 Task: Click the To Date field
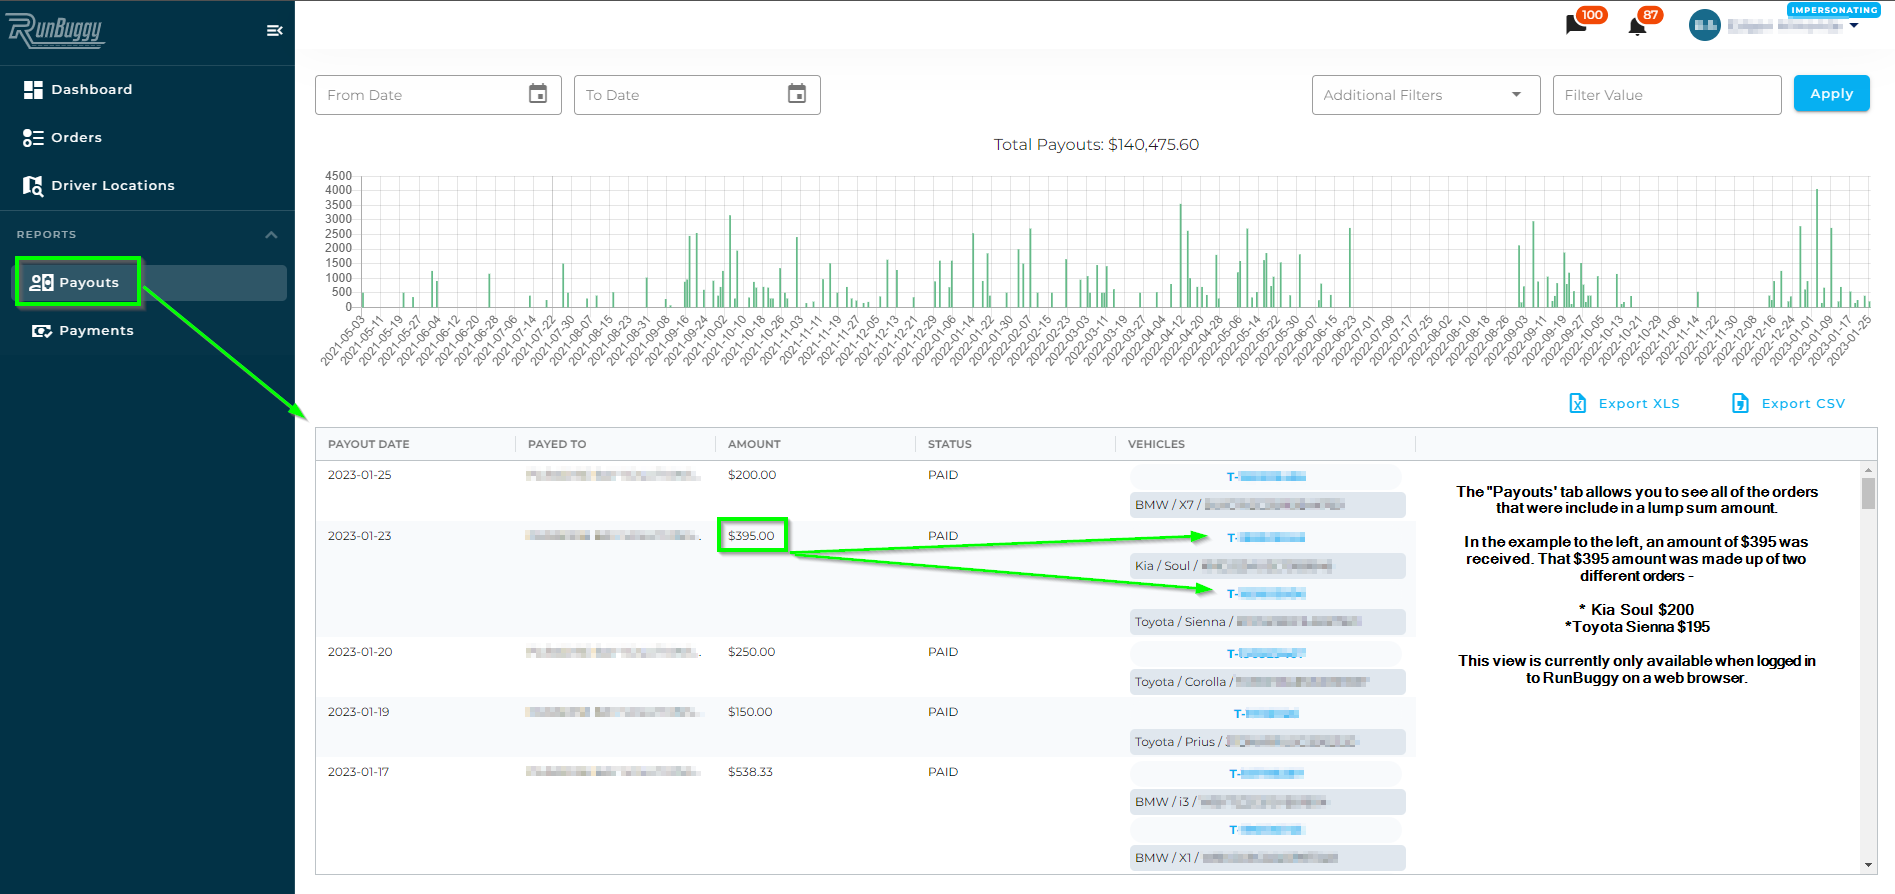[x=697, y=95]
